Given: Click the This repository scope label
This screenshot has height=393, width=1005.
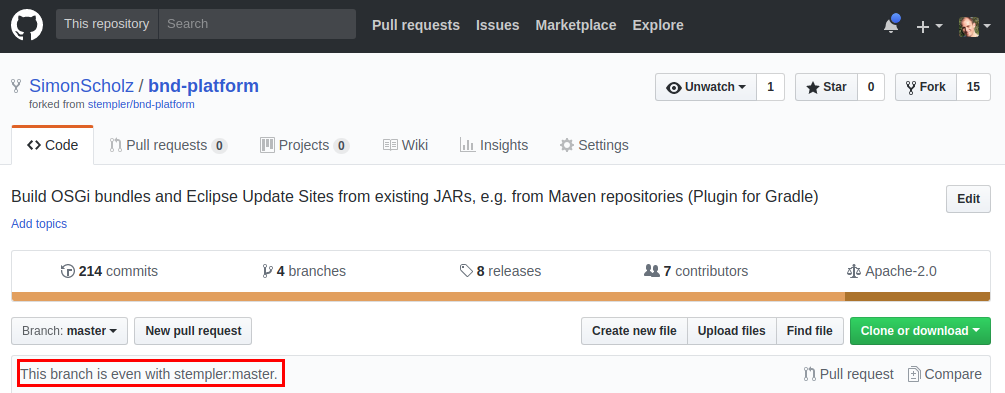Looking at the screenshot, I should point(106,24).
